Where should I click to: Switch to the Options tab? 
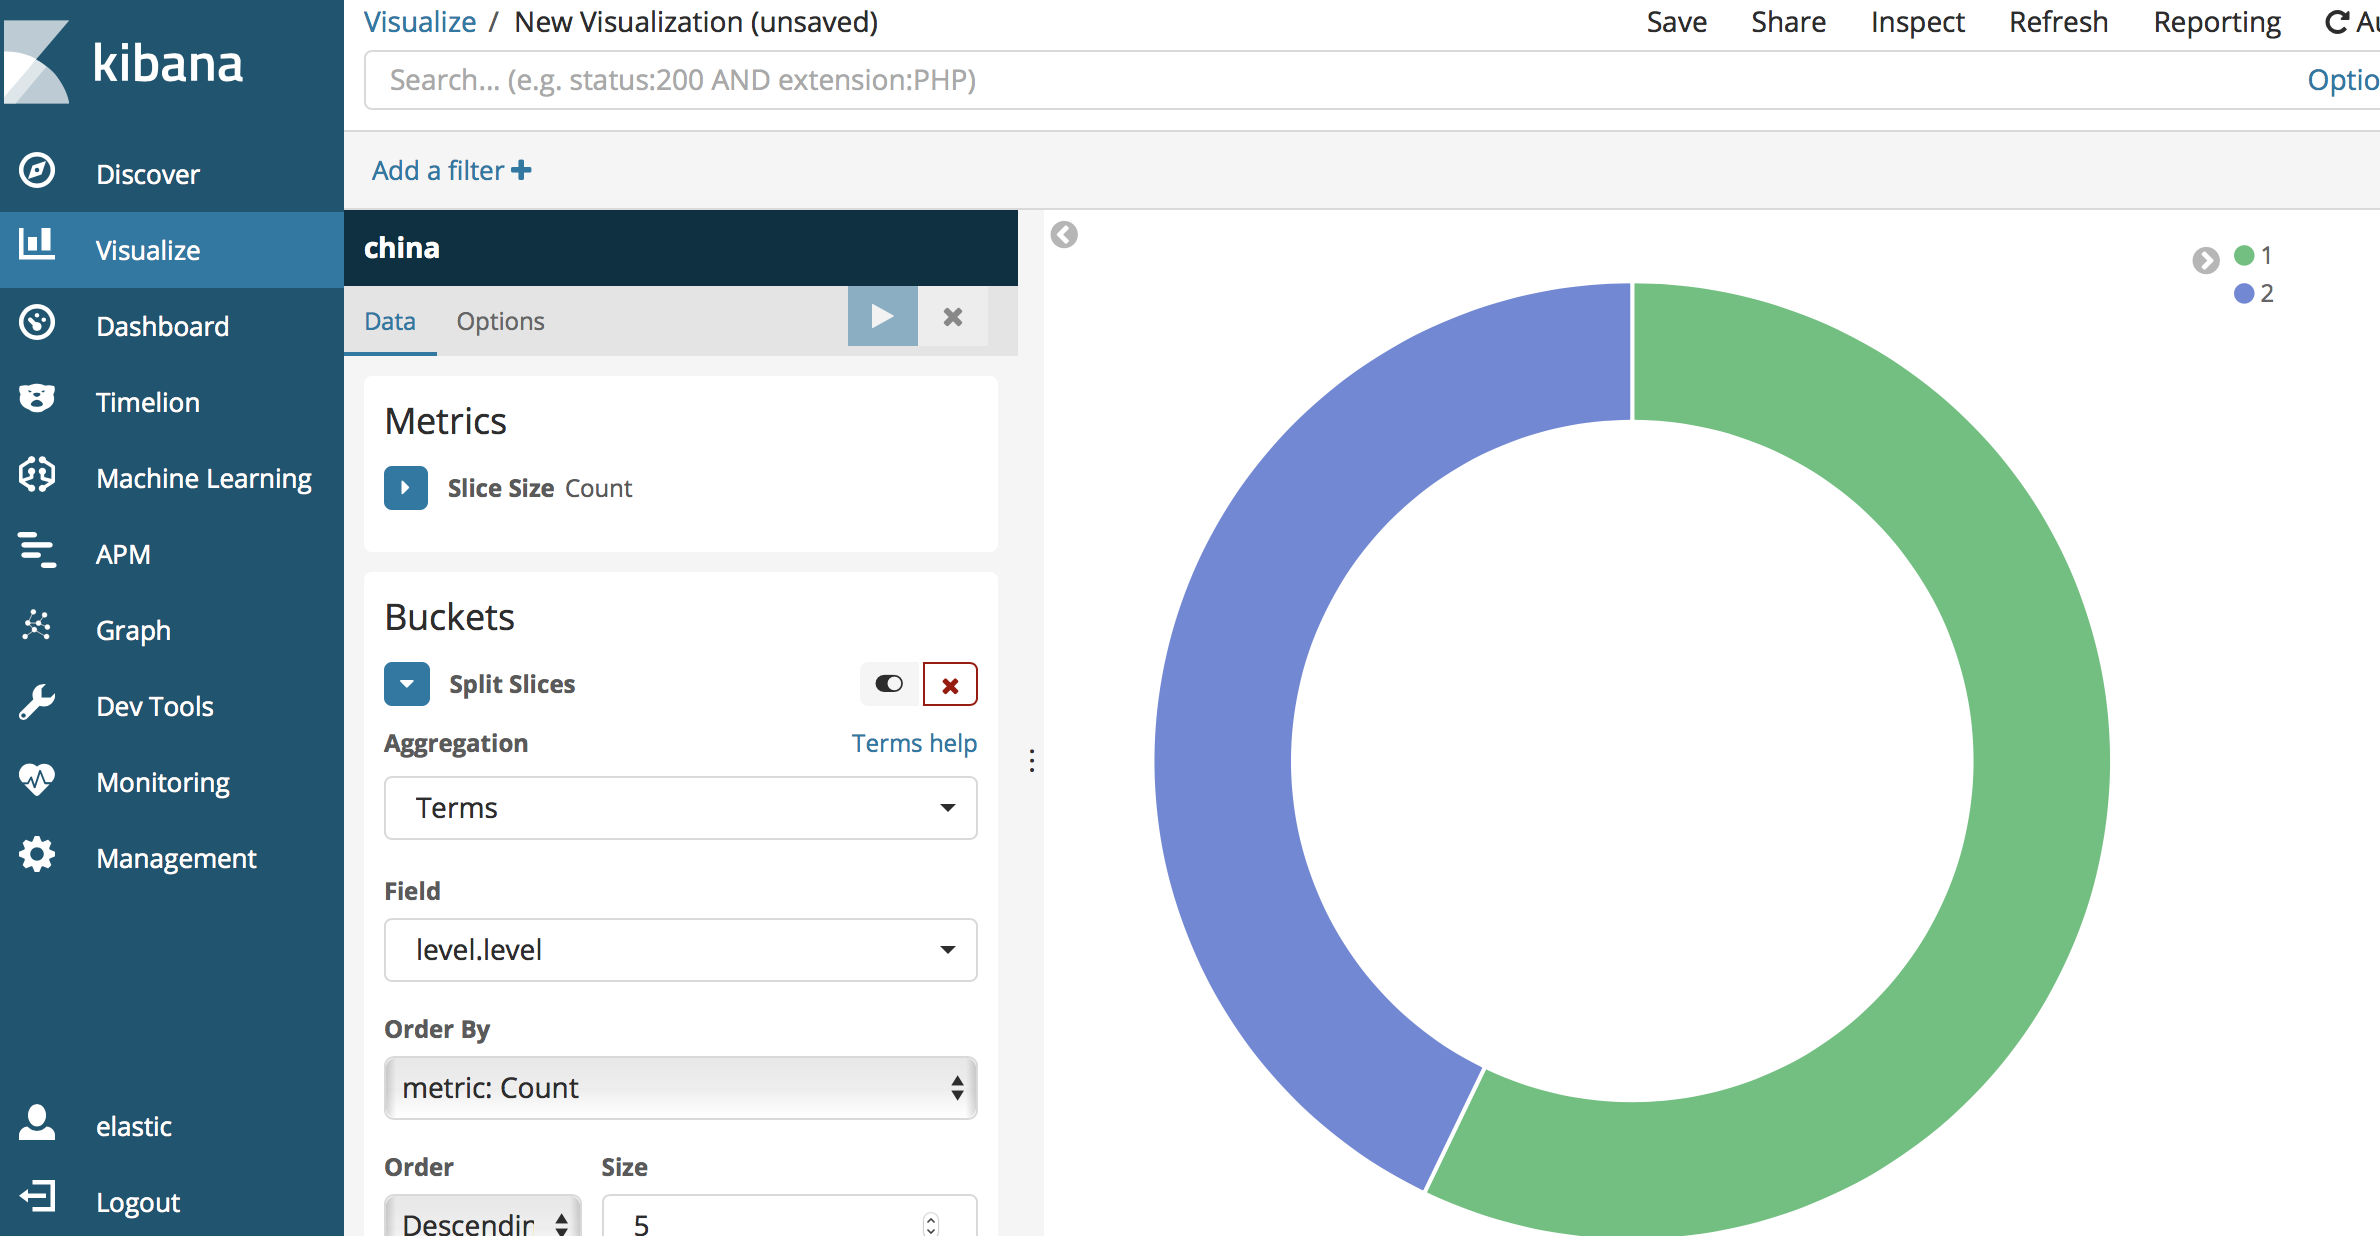(x=500, y=321)
